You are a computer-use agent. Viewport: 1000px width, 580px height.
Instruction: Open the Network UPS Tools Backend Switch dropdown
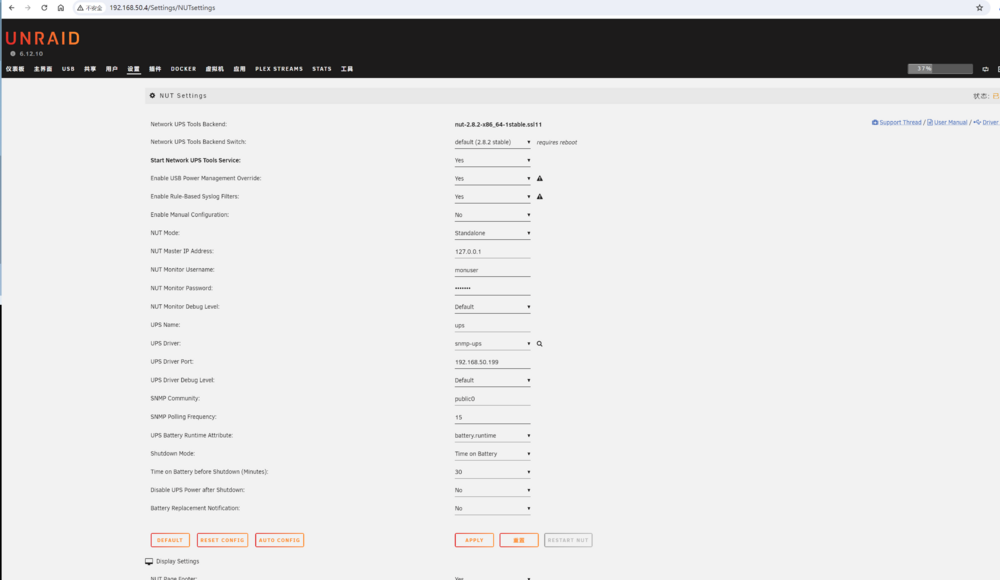click(492, 142)
